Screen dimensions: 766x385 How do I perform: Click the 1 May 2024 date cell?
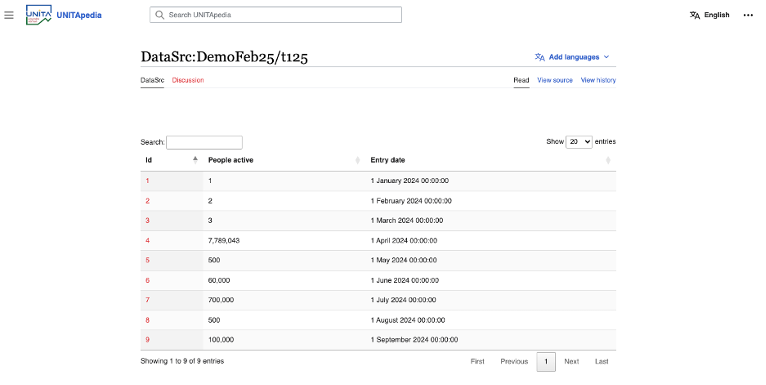tap(490, 260)
